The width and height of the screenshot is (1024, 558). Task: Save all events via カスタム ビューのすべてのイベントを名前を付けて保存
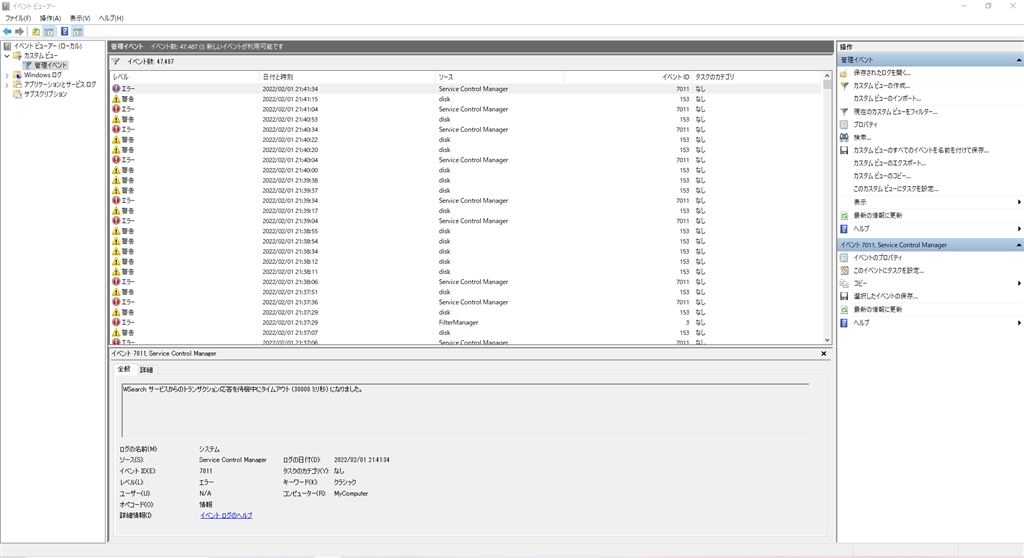pyautogui.click(x=921, y=150)
